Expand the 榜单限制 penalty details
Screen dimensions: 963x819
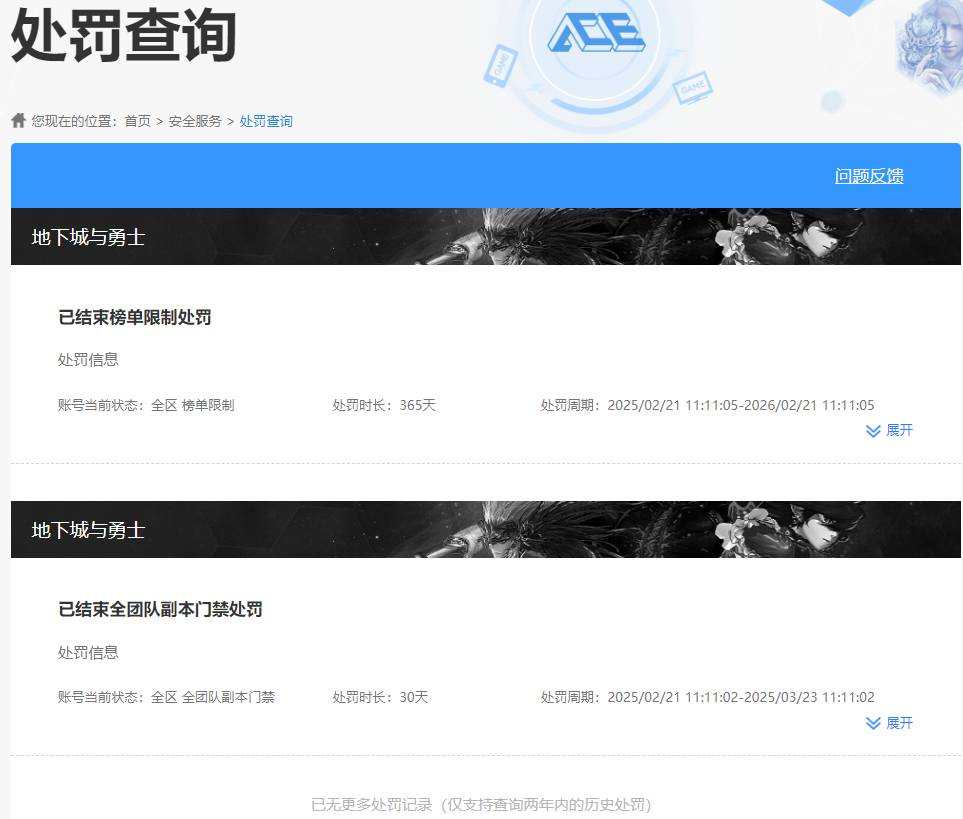pos(889,430)
